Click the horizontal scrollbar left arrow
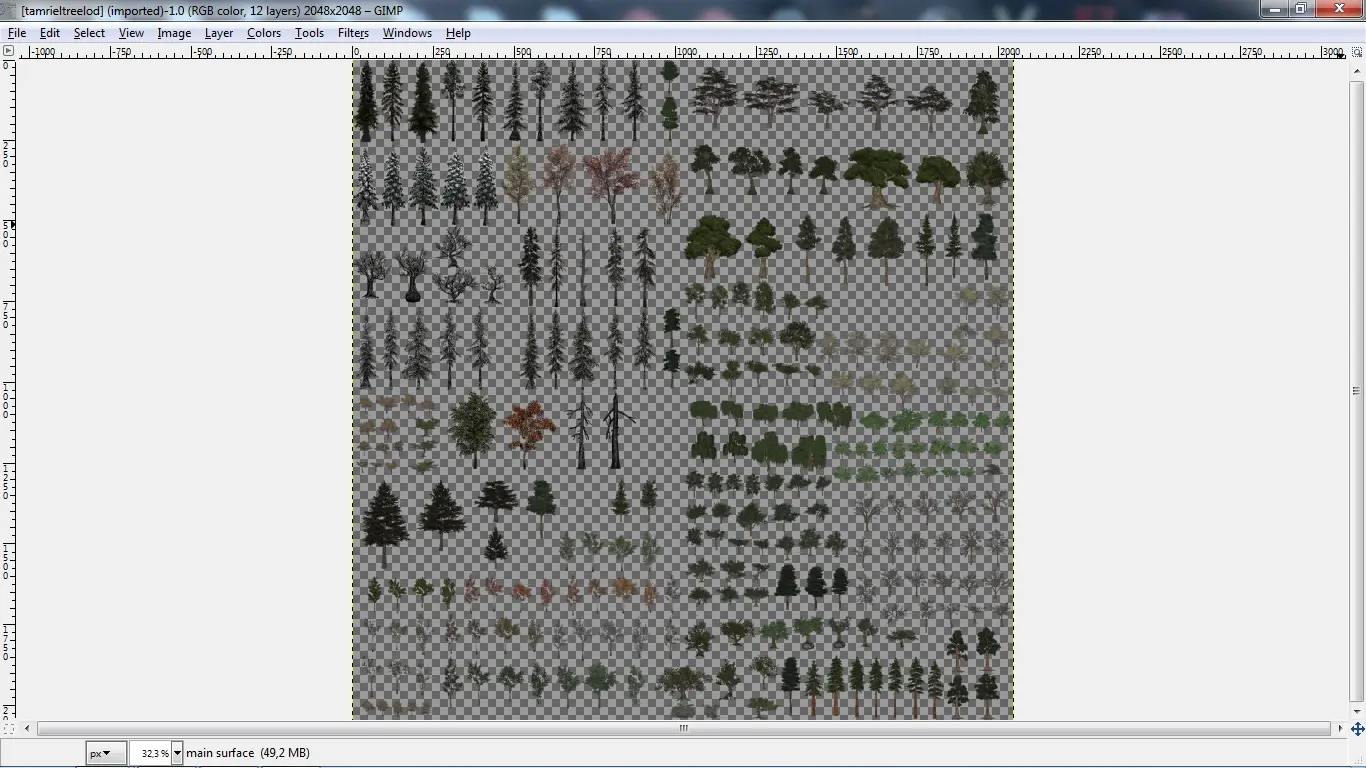 coord(27,728)
